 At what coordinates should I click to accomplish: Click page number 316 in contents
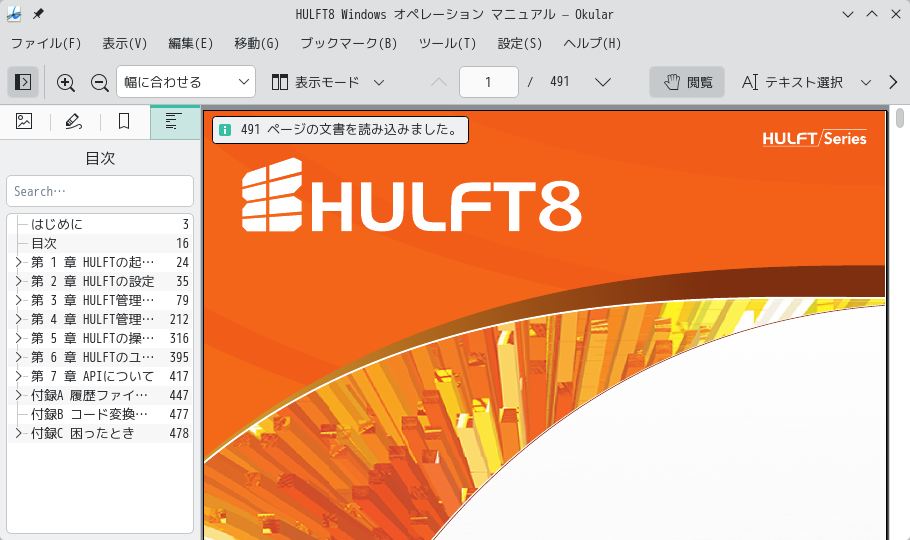click(179, 339)
